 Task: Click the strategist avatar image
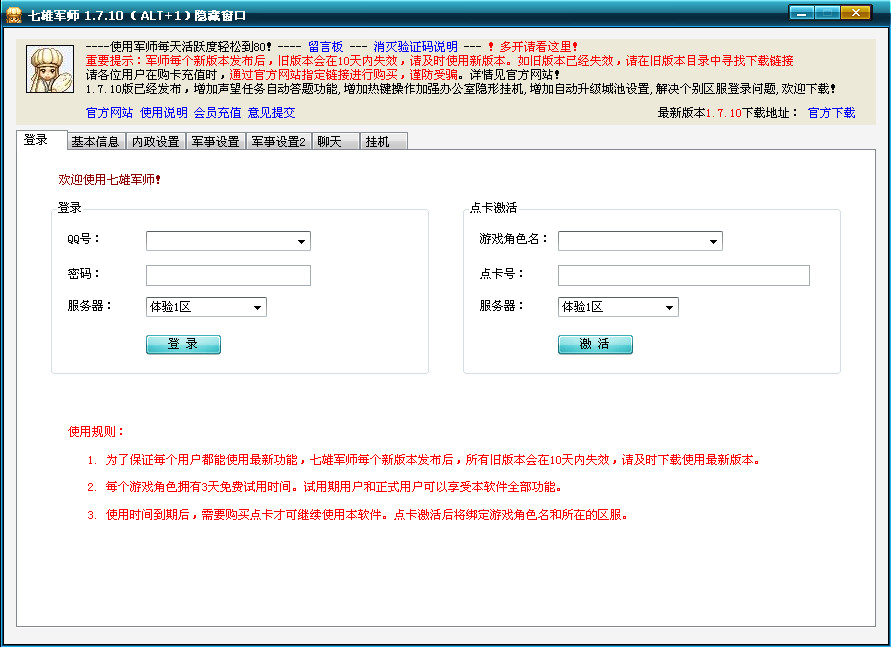tap(50, 70)
